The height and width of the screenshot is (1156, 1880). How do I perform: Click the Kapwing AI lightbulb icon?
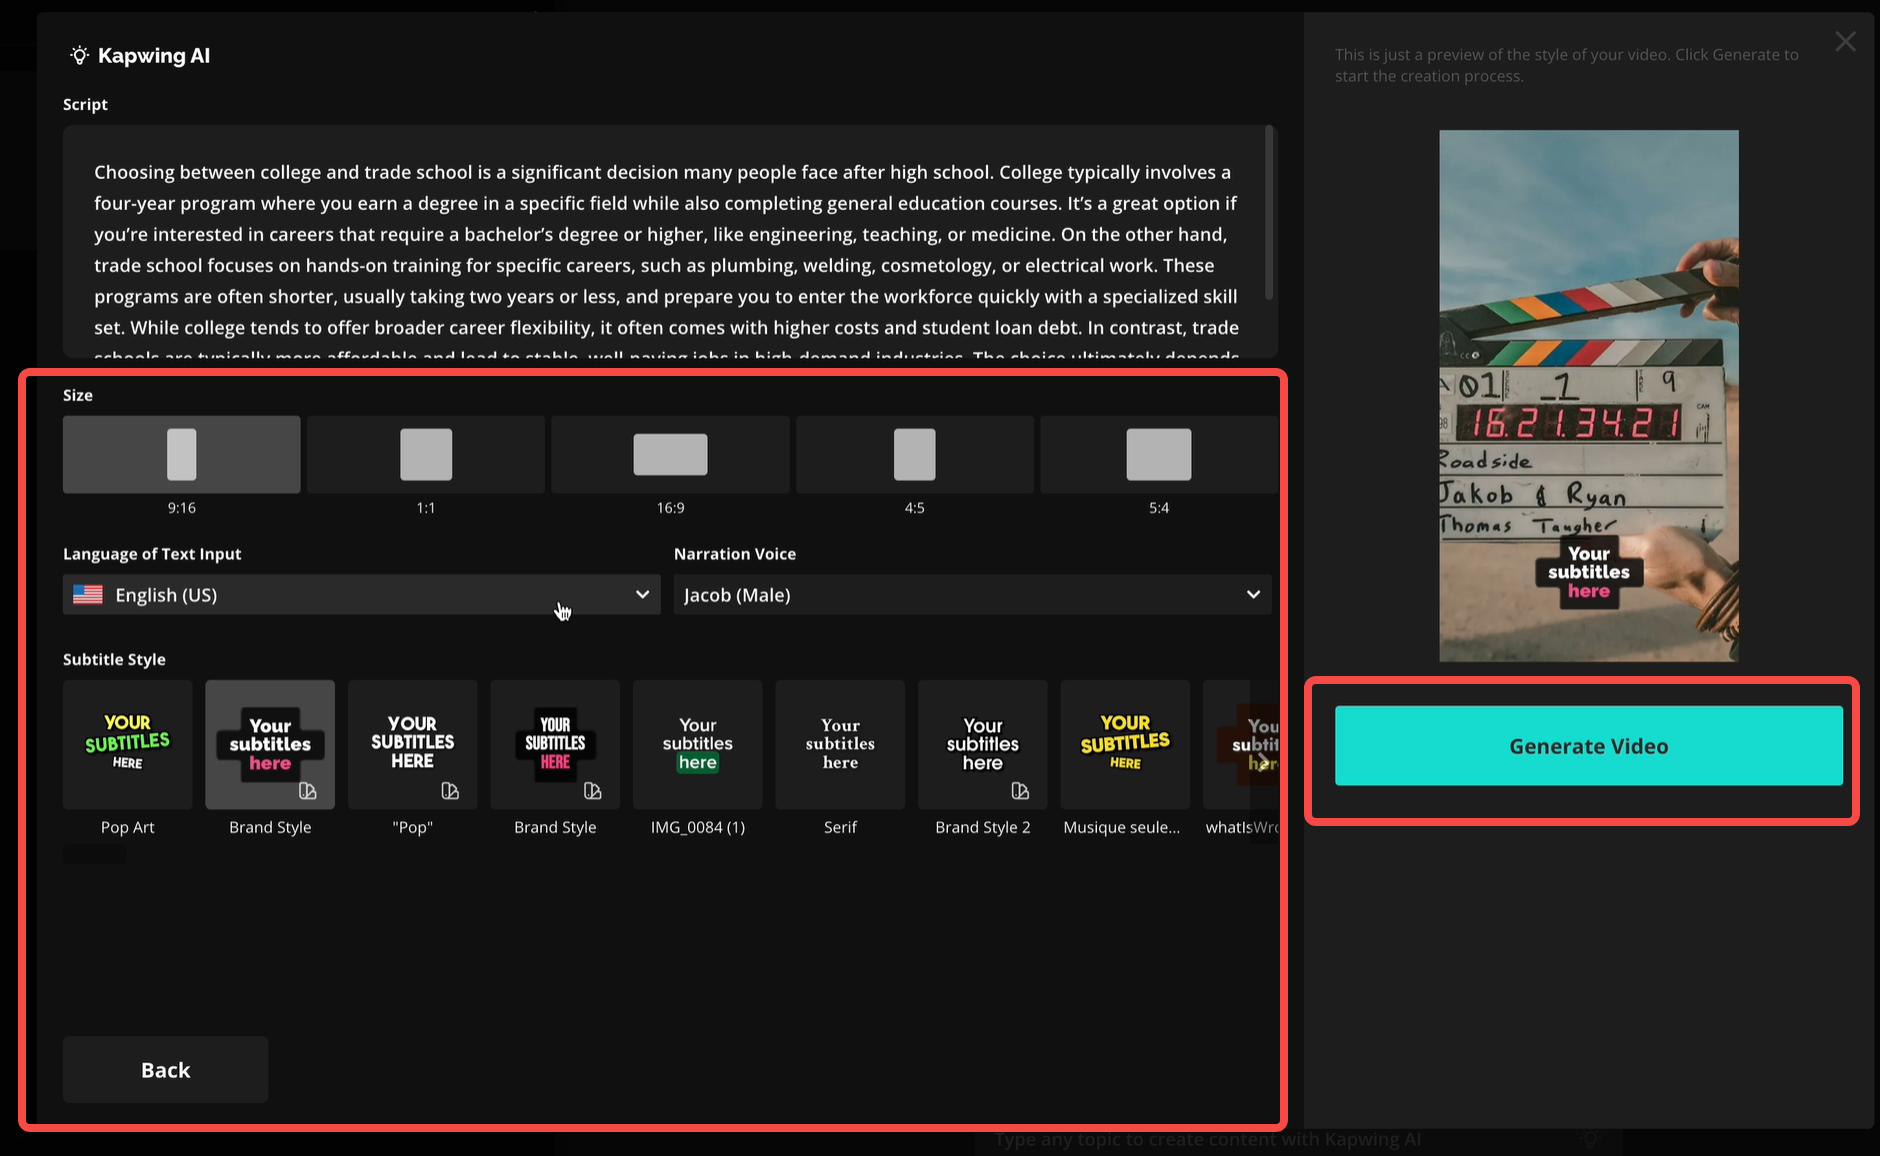coord(79,56)
